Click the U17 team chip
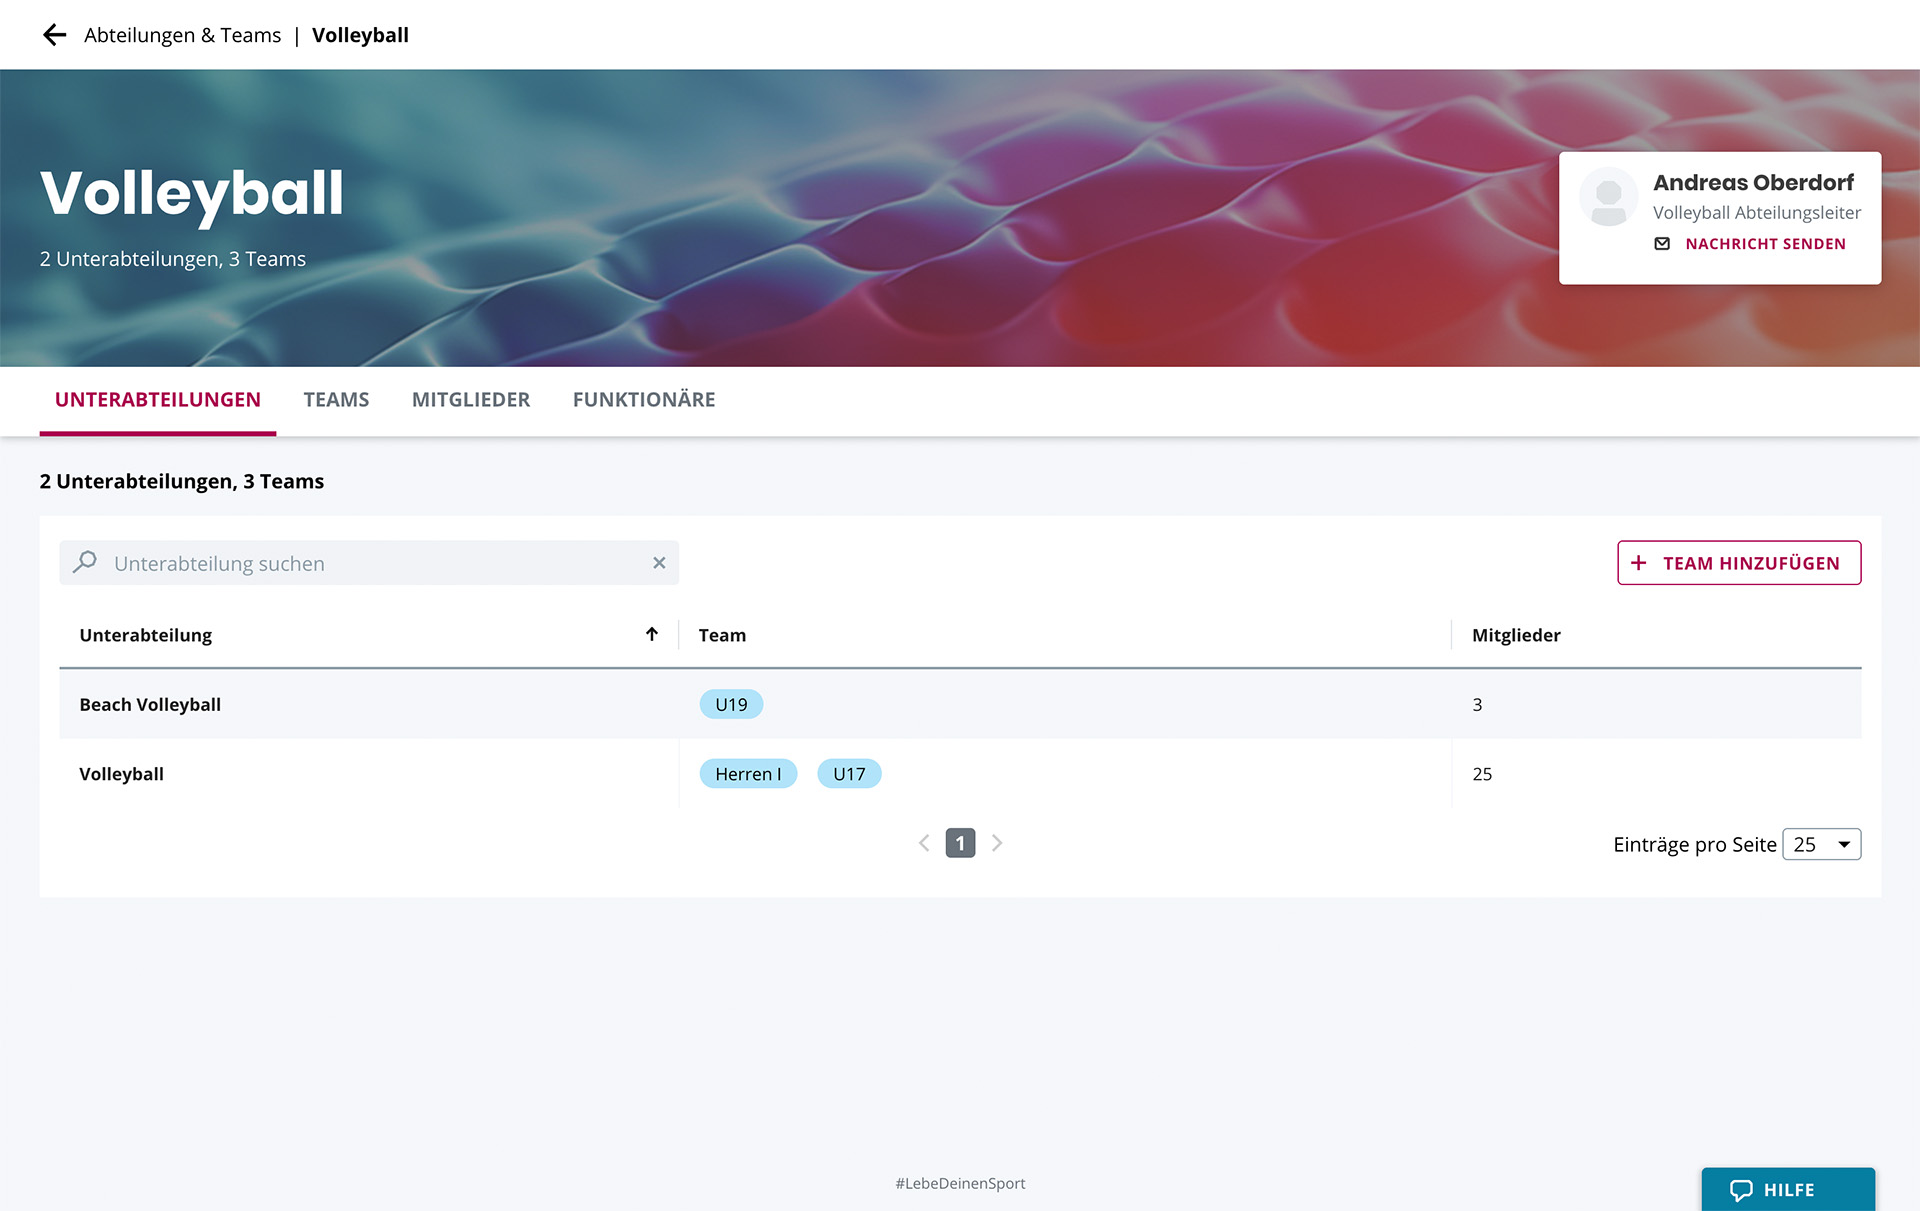 tap(848, 774)
